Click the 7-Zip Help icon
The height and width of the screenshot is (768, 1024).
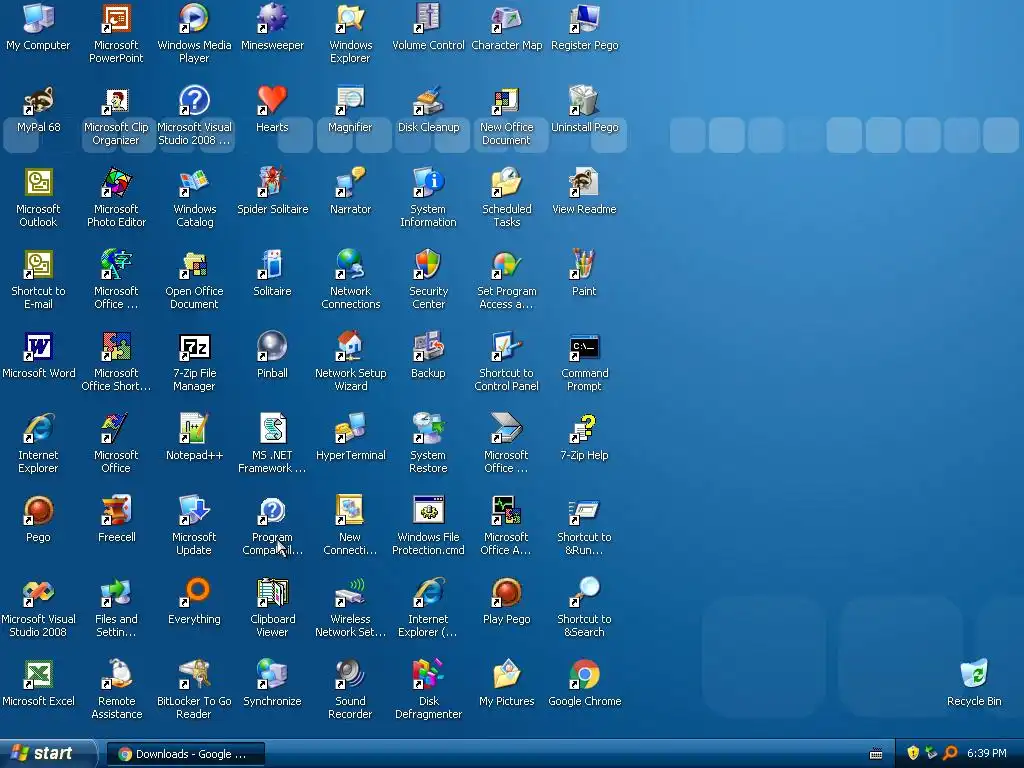584,428
